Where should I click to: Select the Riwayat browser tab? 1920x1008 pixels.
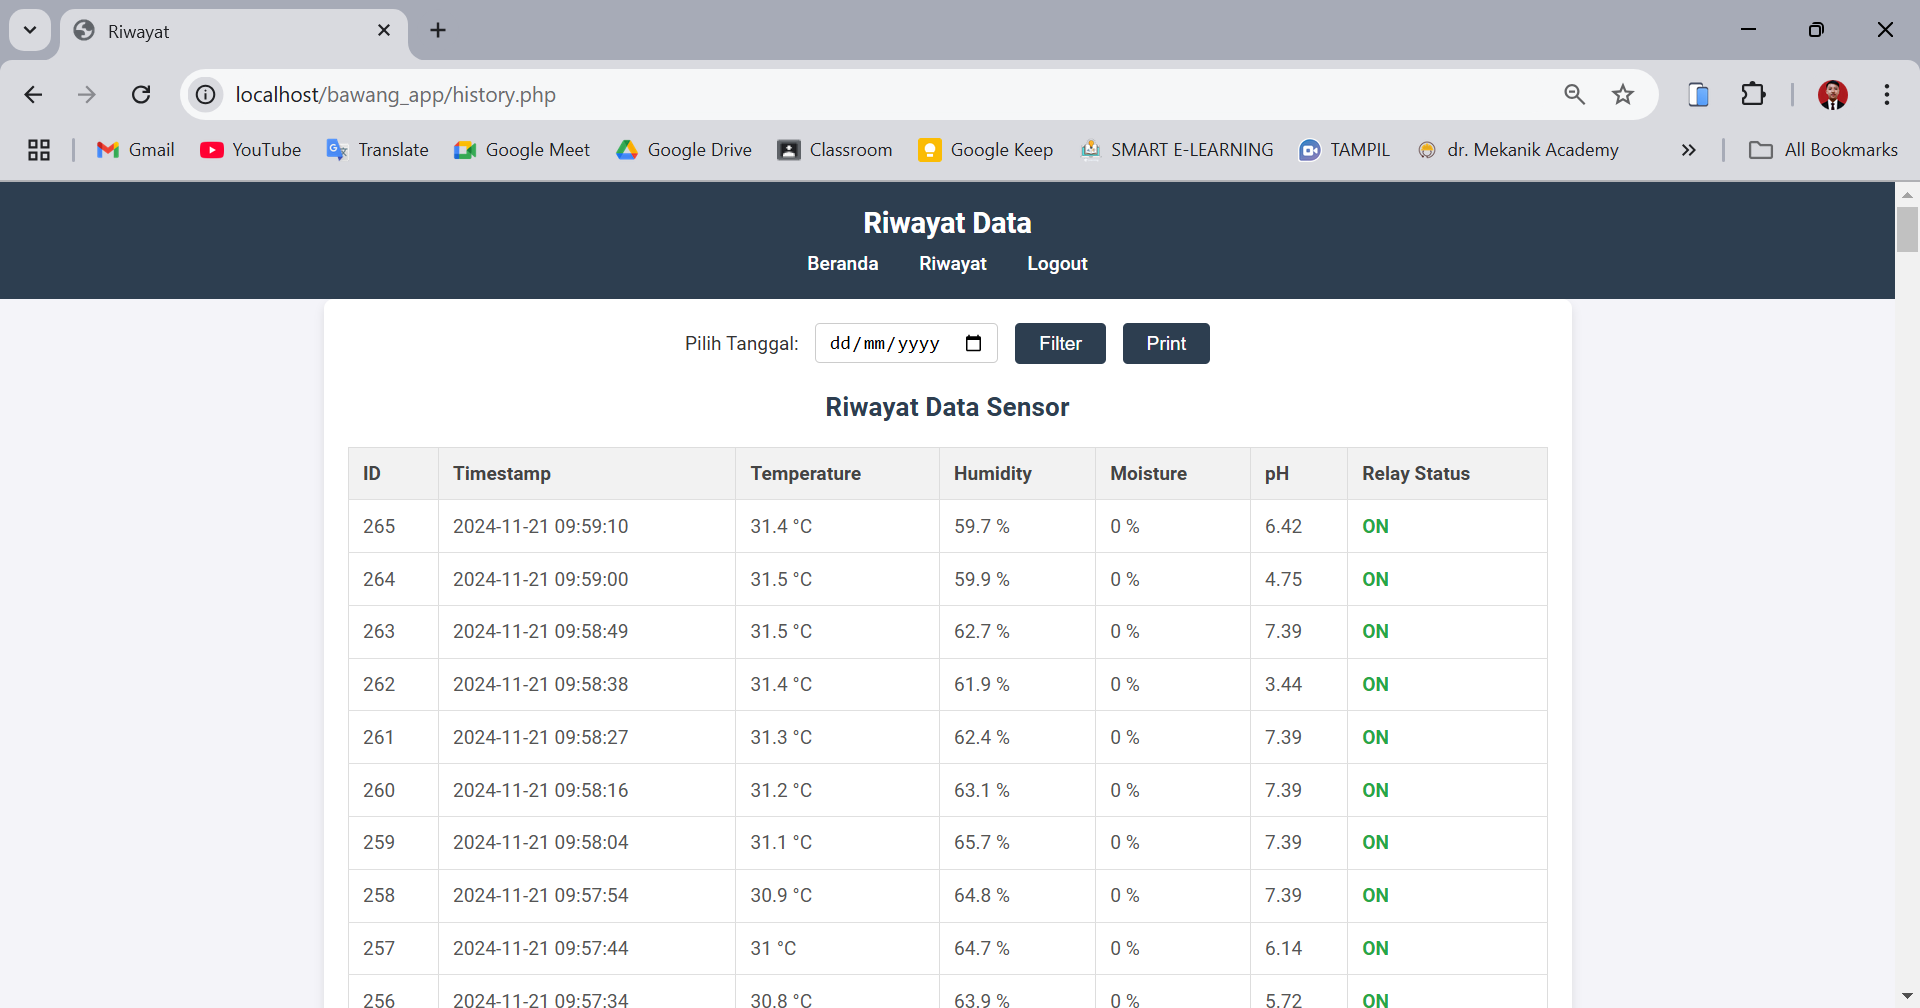tap(234, 32)
